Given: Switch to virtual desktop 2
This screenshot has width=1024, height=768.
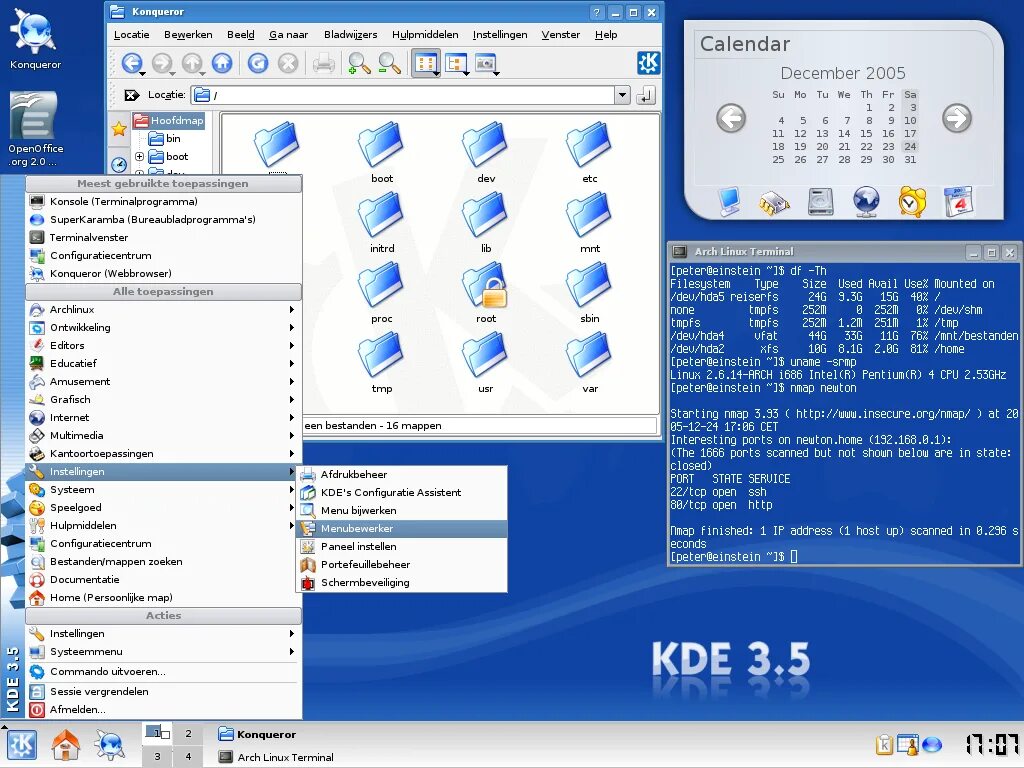Looking at the screenshot, I should (188, 733).
